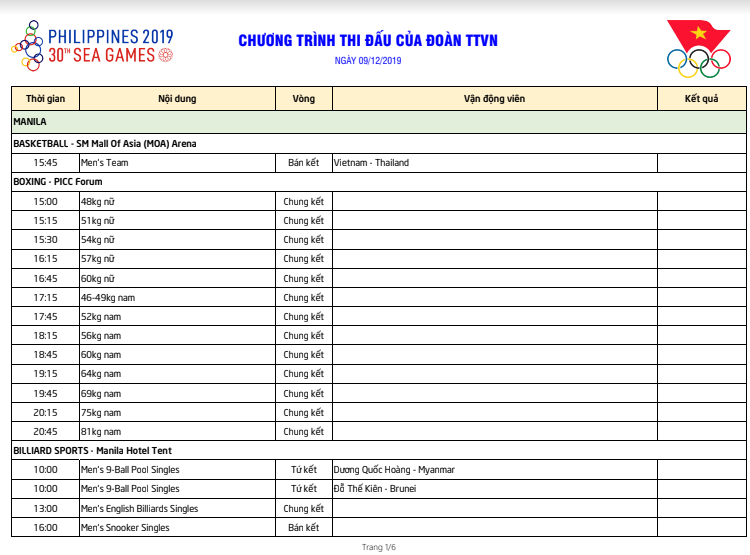This screenshot has width=750, height=555.
Task: Click the '51kg nữ' boxing event
Action: (177, 221)
